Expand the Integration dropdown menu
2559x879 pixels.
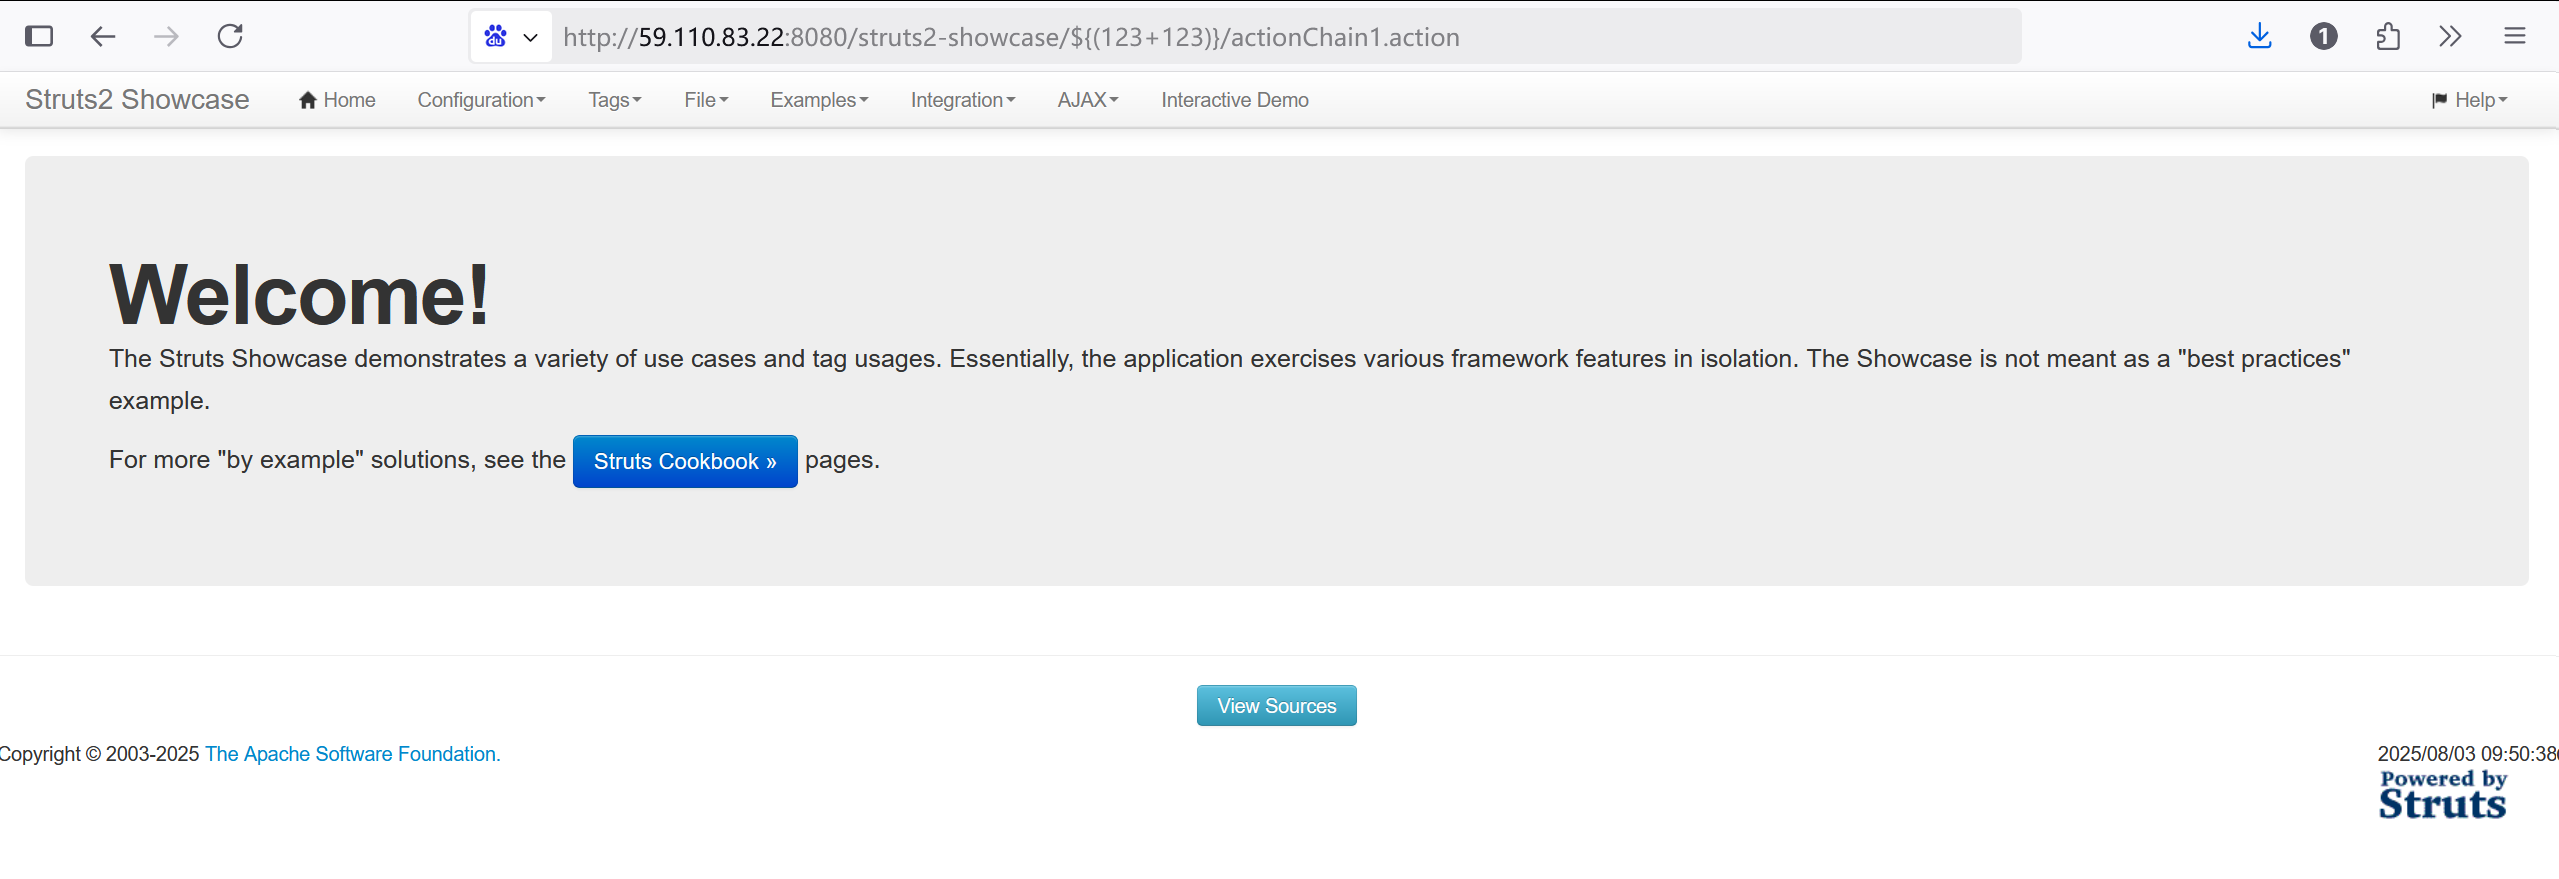[962, 100]
